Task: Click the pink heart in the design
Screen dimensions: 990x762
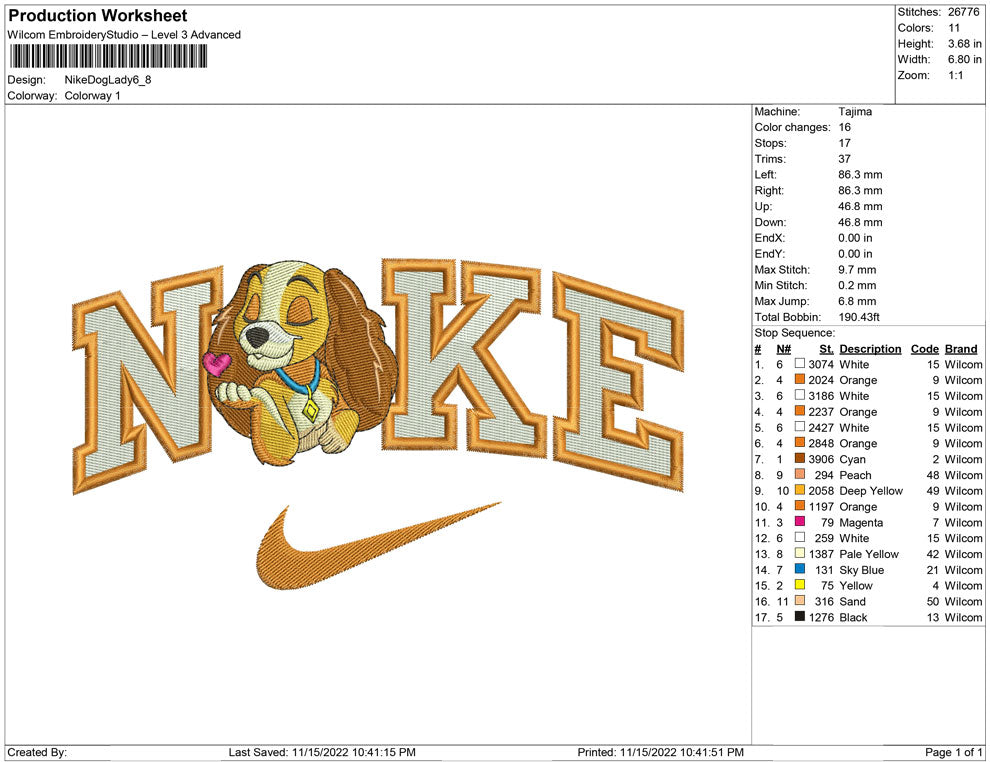Action: coord(217,364)
